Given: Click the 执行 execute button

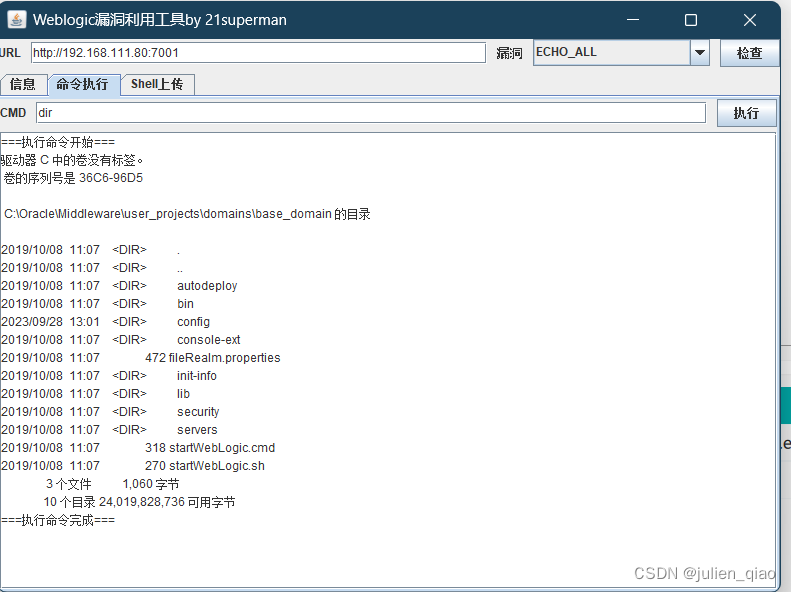Looking at the screenshot, I should click(x=746, y=113).
